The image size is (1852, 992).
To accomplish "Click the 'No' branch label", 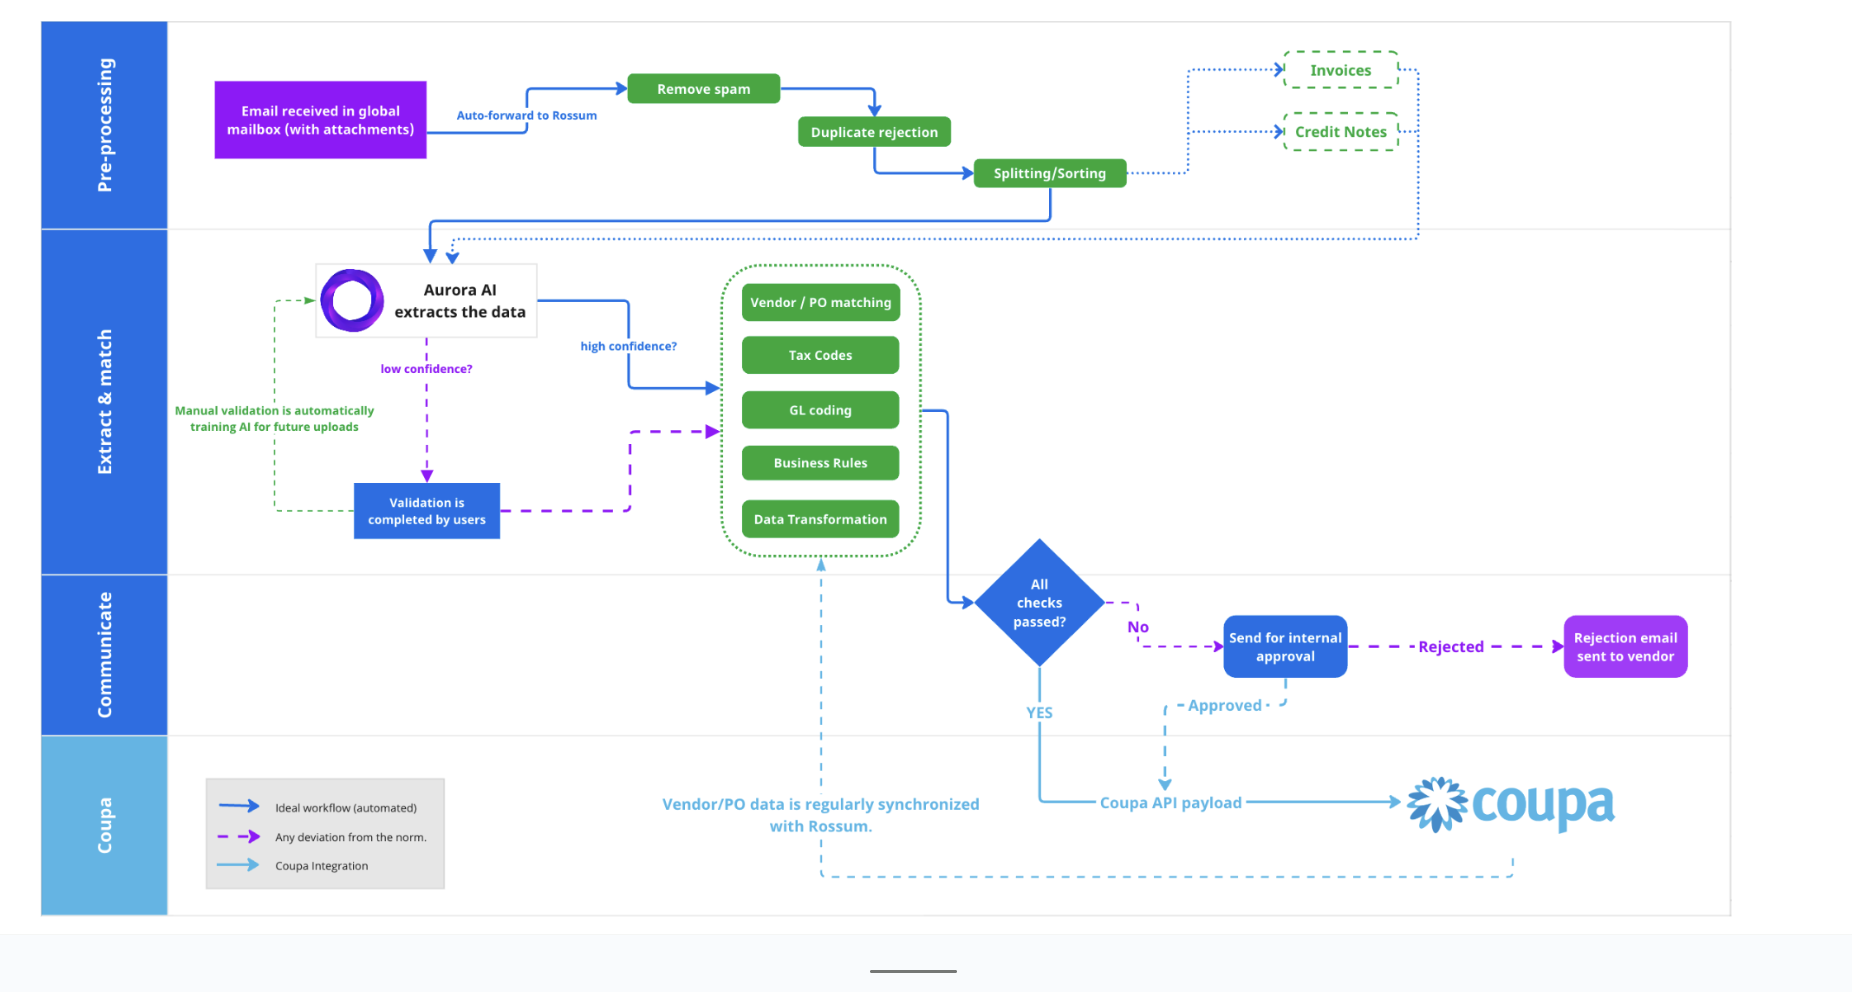I will coord(1138,627).
